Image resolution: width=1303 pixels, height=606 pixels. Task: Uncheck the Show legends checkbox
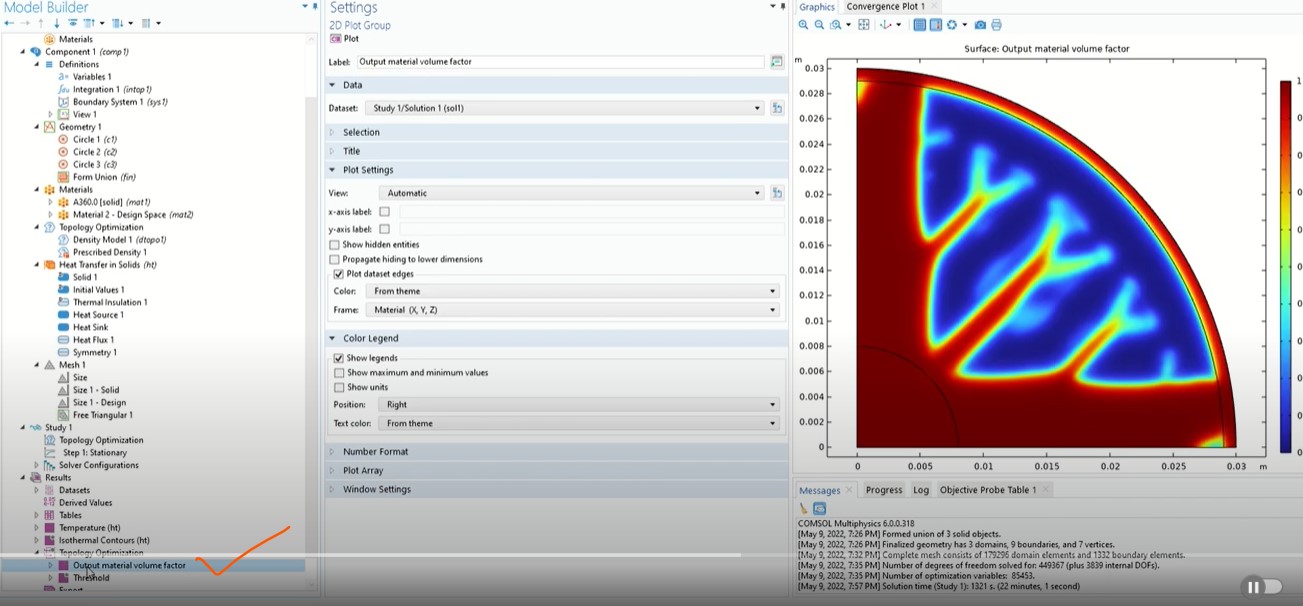pos(339,358)
